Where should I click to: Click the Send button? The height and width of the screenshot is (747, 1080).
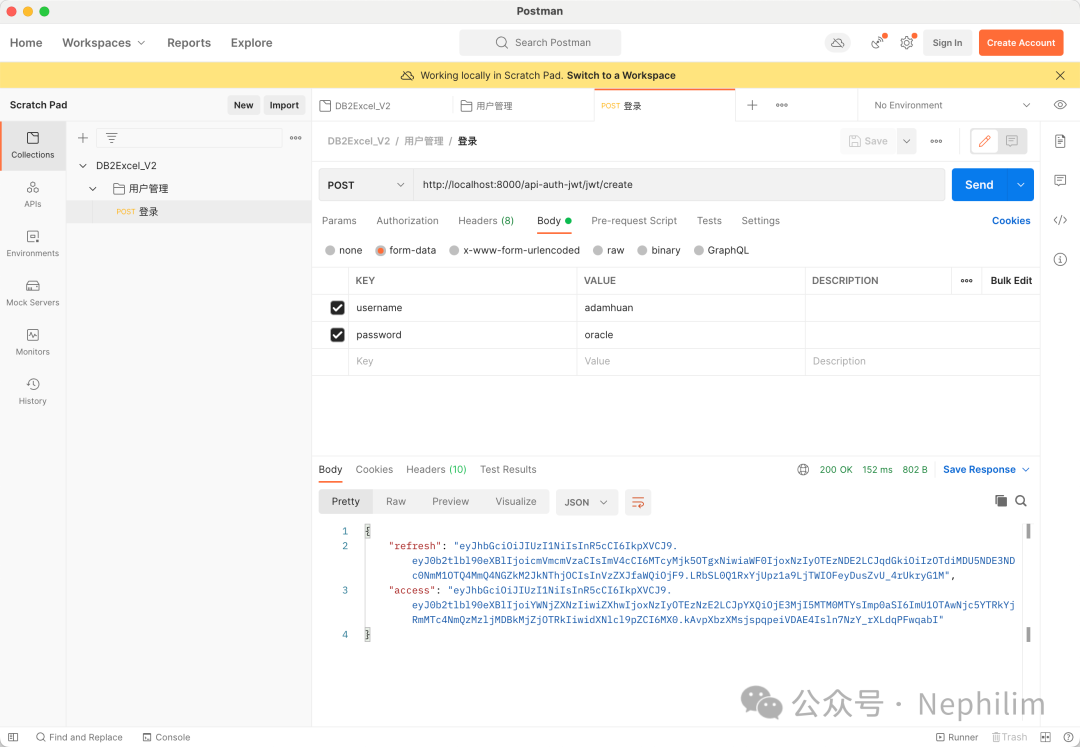(x=979, y=185)
